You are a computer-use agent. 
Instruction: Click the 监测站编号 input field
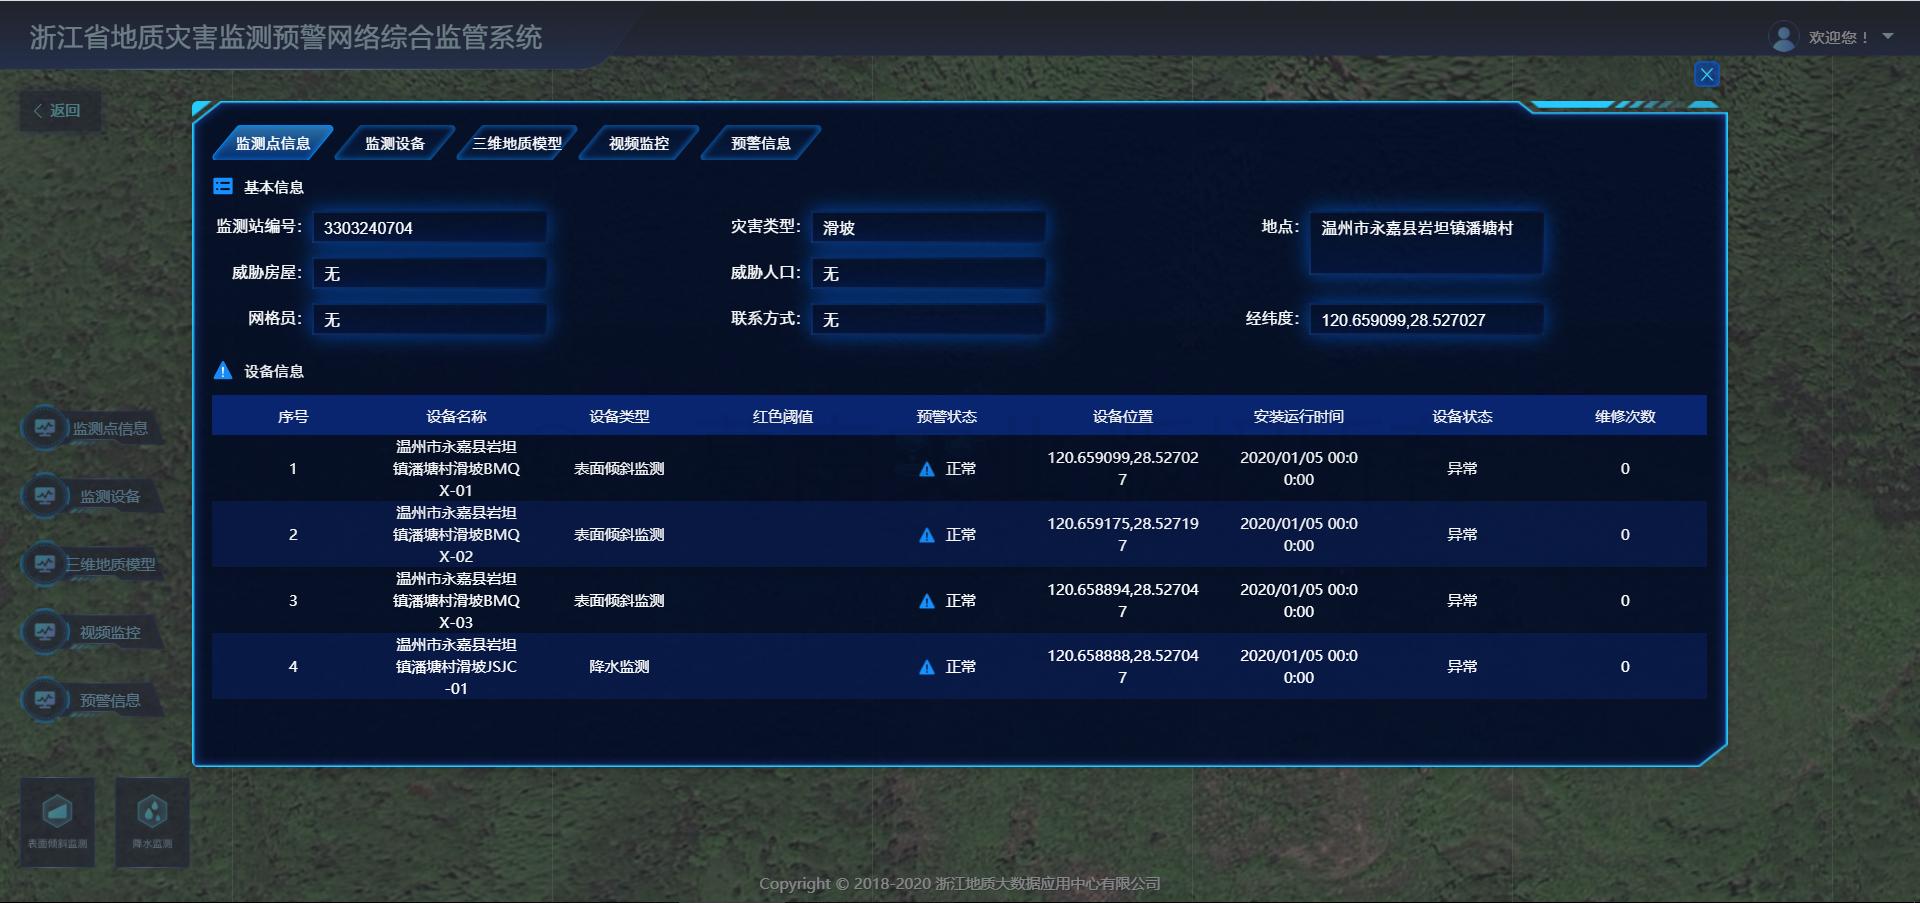429,228
